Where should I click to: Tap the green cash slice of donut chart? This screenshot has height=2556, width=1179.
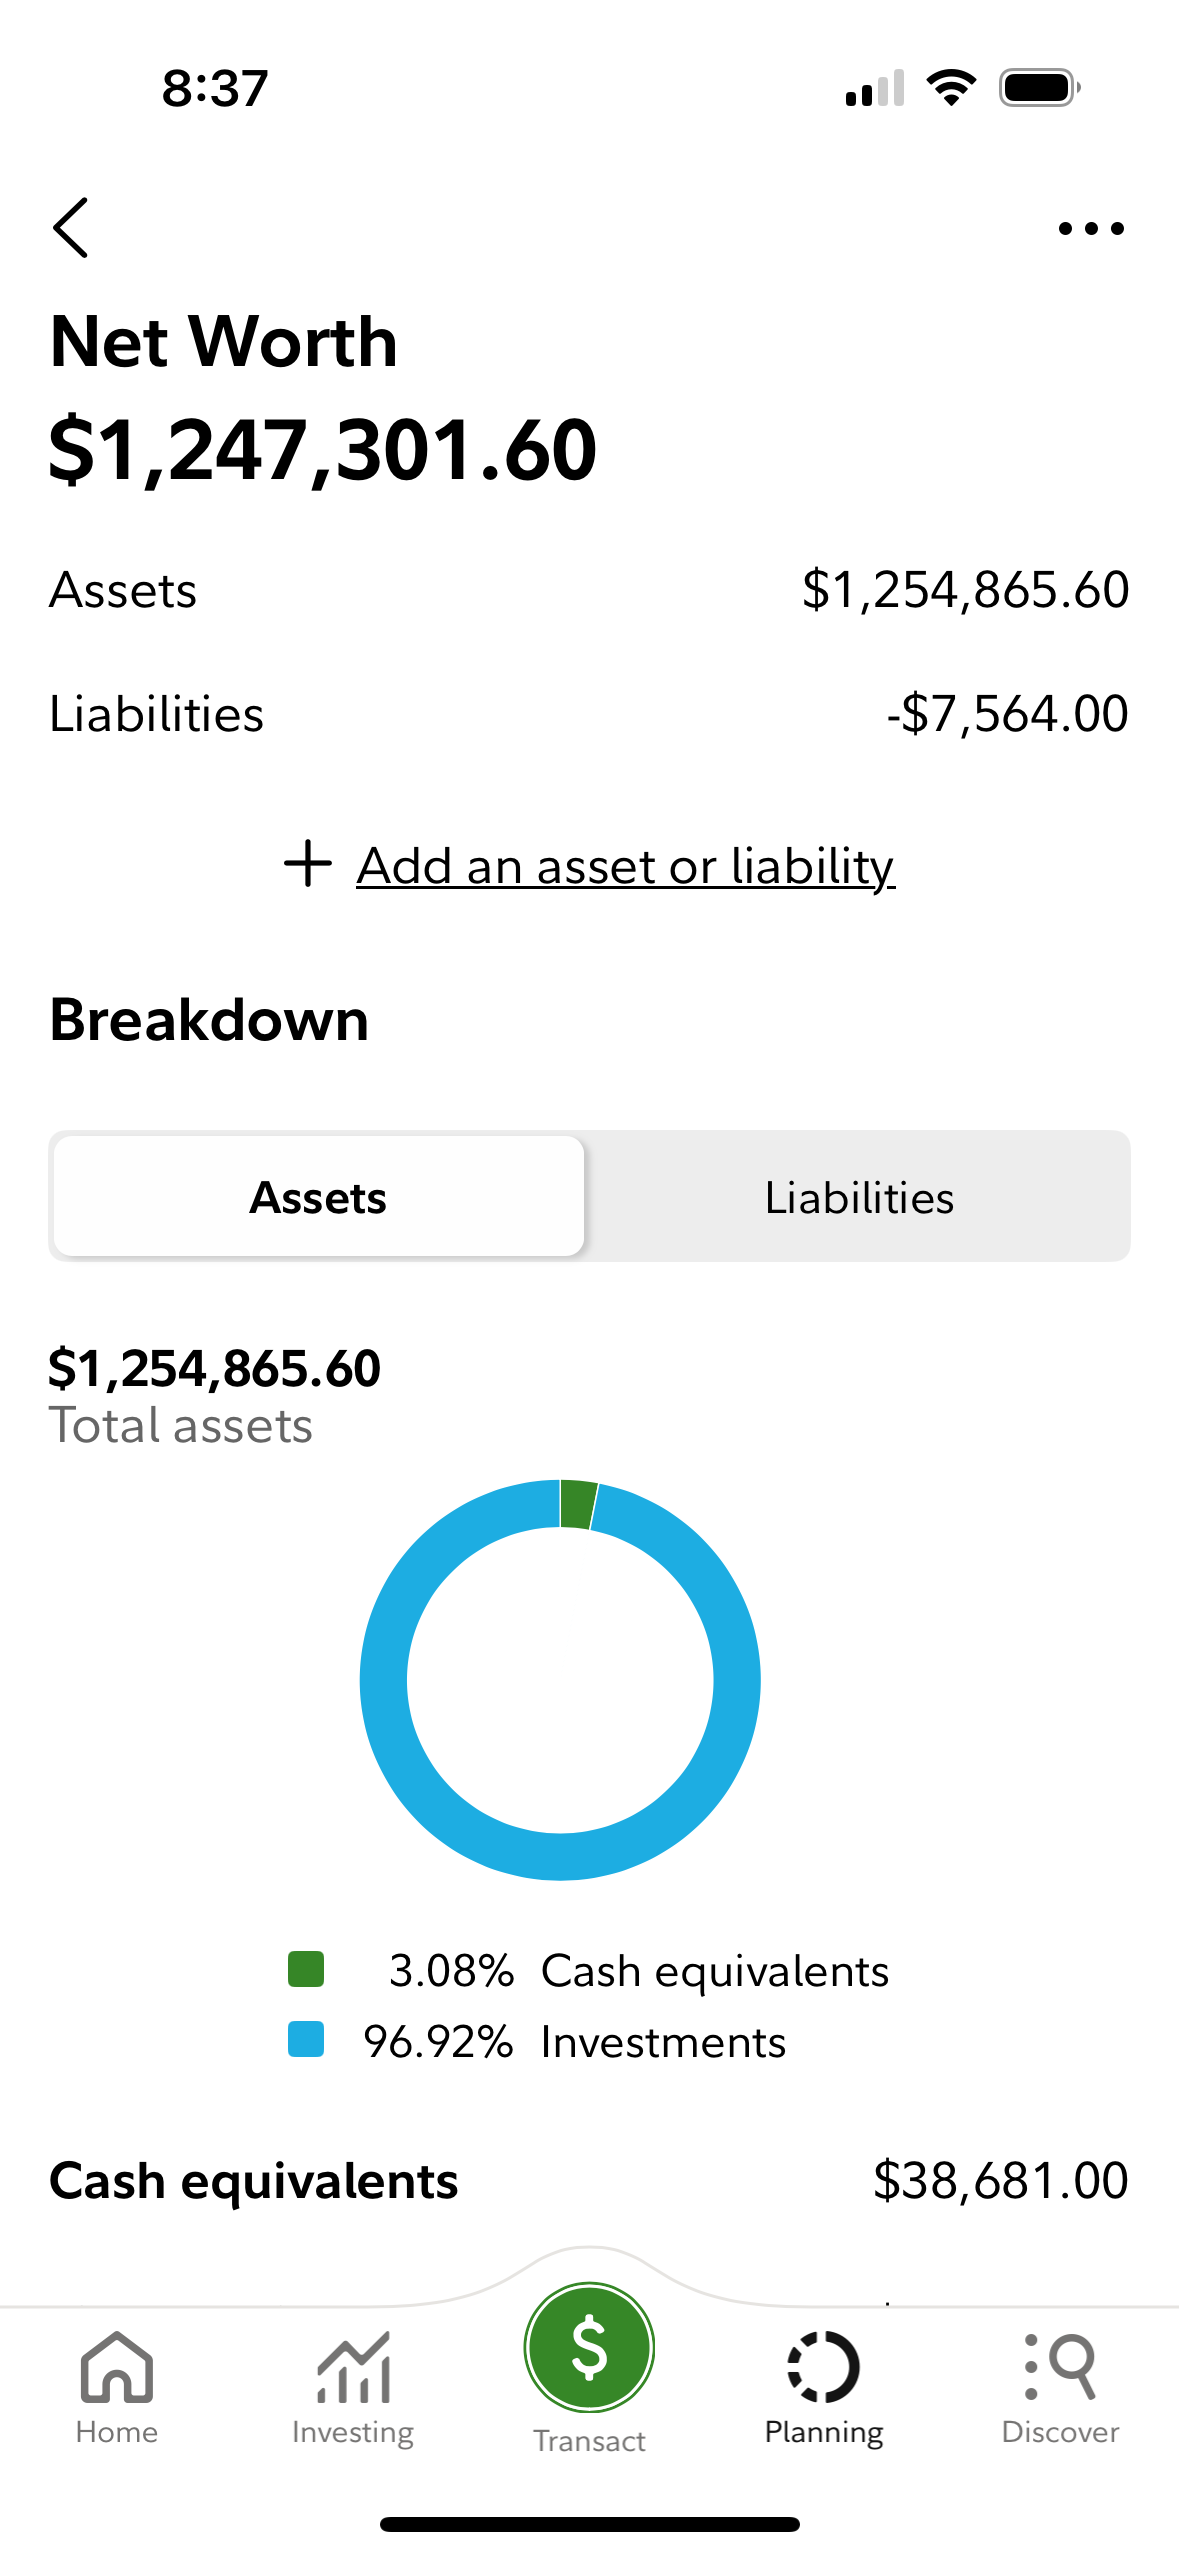tap(577, 1504)
